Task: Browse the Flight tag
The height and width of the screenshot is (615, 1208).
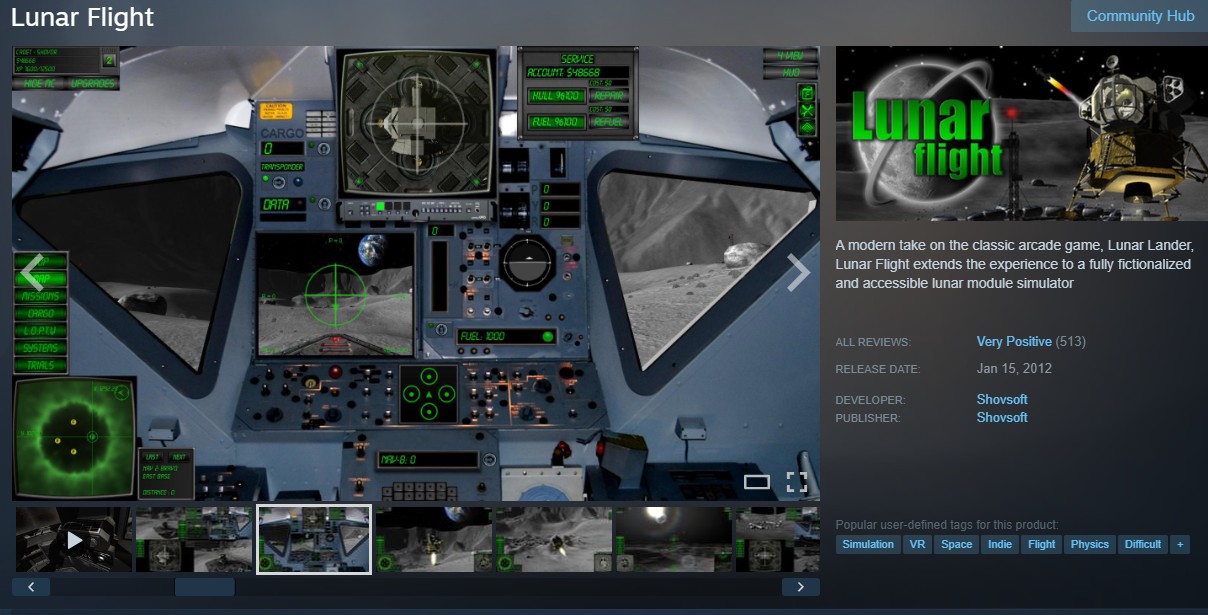Action: point(1042,545)
